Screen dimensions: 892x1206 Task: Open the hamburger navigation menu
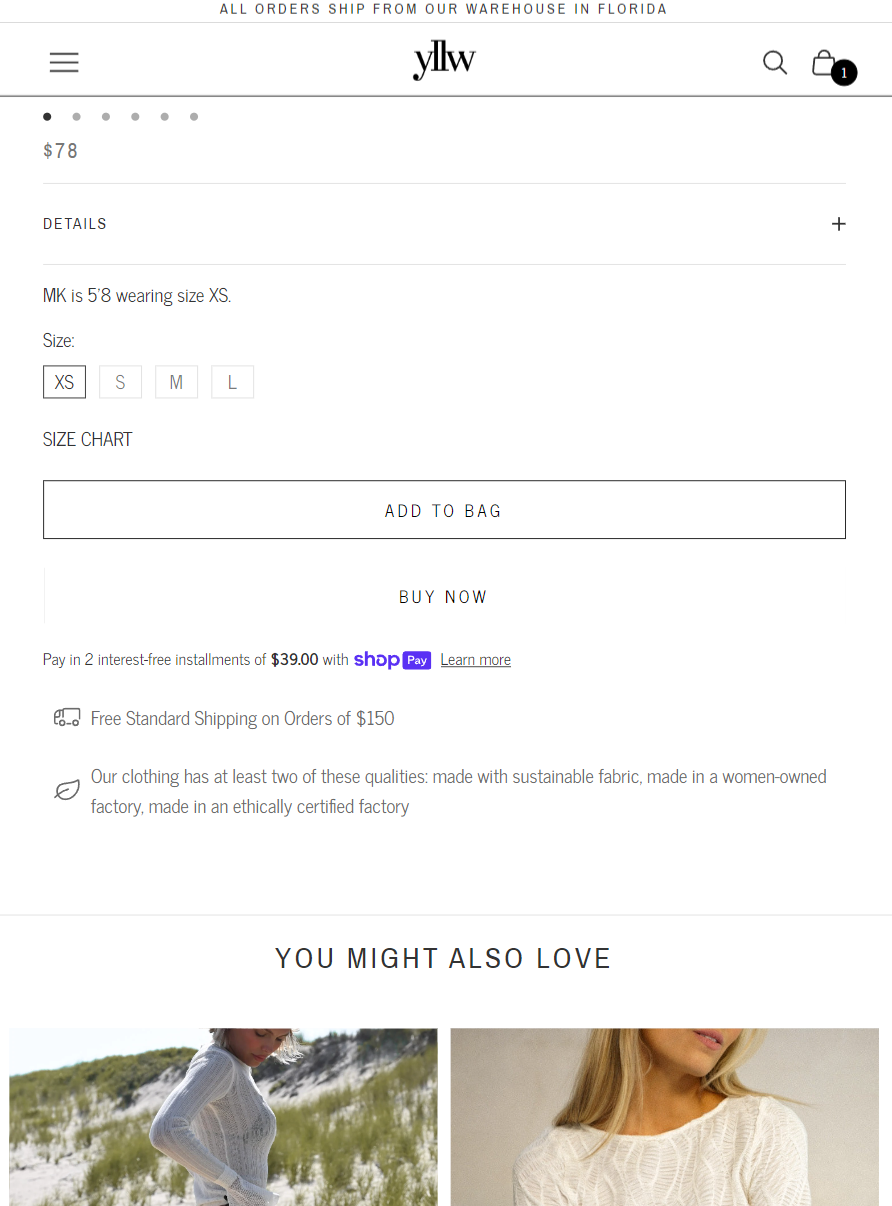point(64,62)
